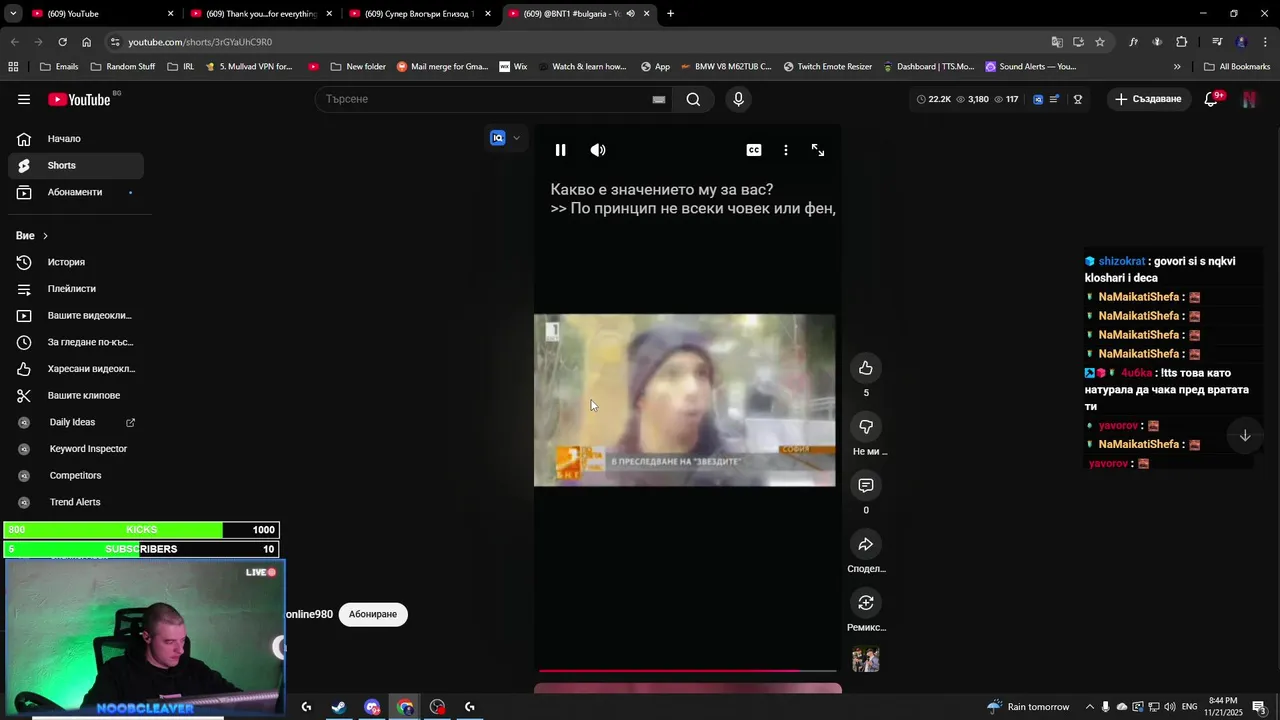Image resolution: width=1280 pixels, height=720 pixels.
Task: Open the Emails bookmark folder
Action: 58,67
